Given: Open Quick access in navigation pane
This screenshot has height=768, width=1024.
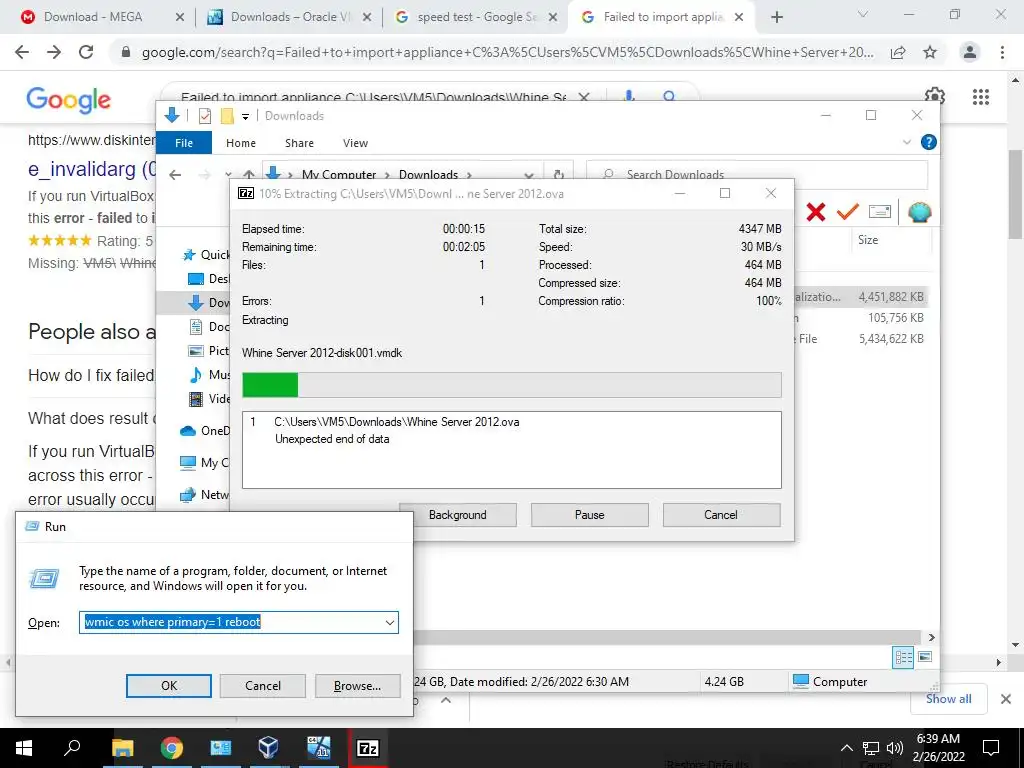Looking at the screenshot, I should [206, 255].
